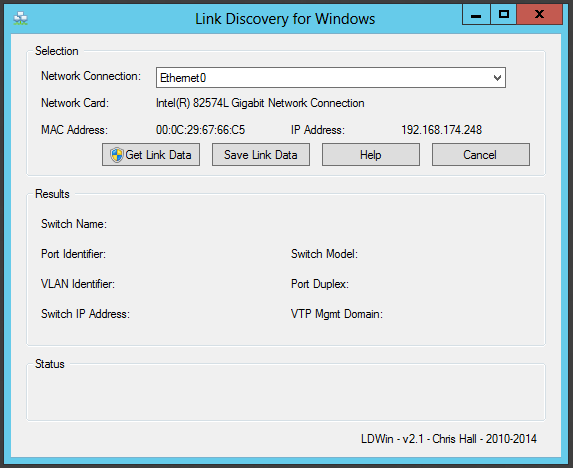Click the Cancel button

481,155
